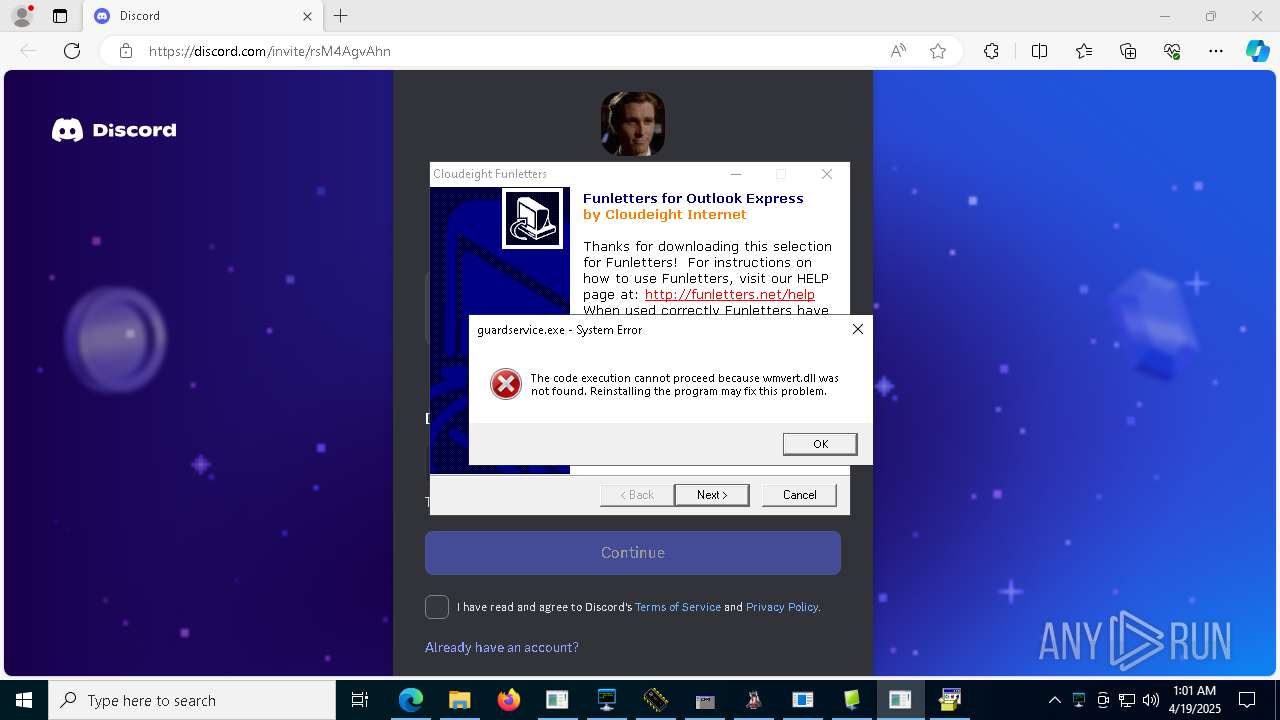Click Next in the Cloudeight Funletters installer
This screenshot has width=1280, height=720.
tap(711, 495)
